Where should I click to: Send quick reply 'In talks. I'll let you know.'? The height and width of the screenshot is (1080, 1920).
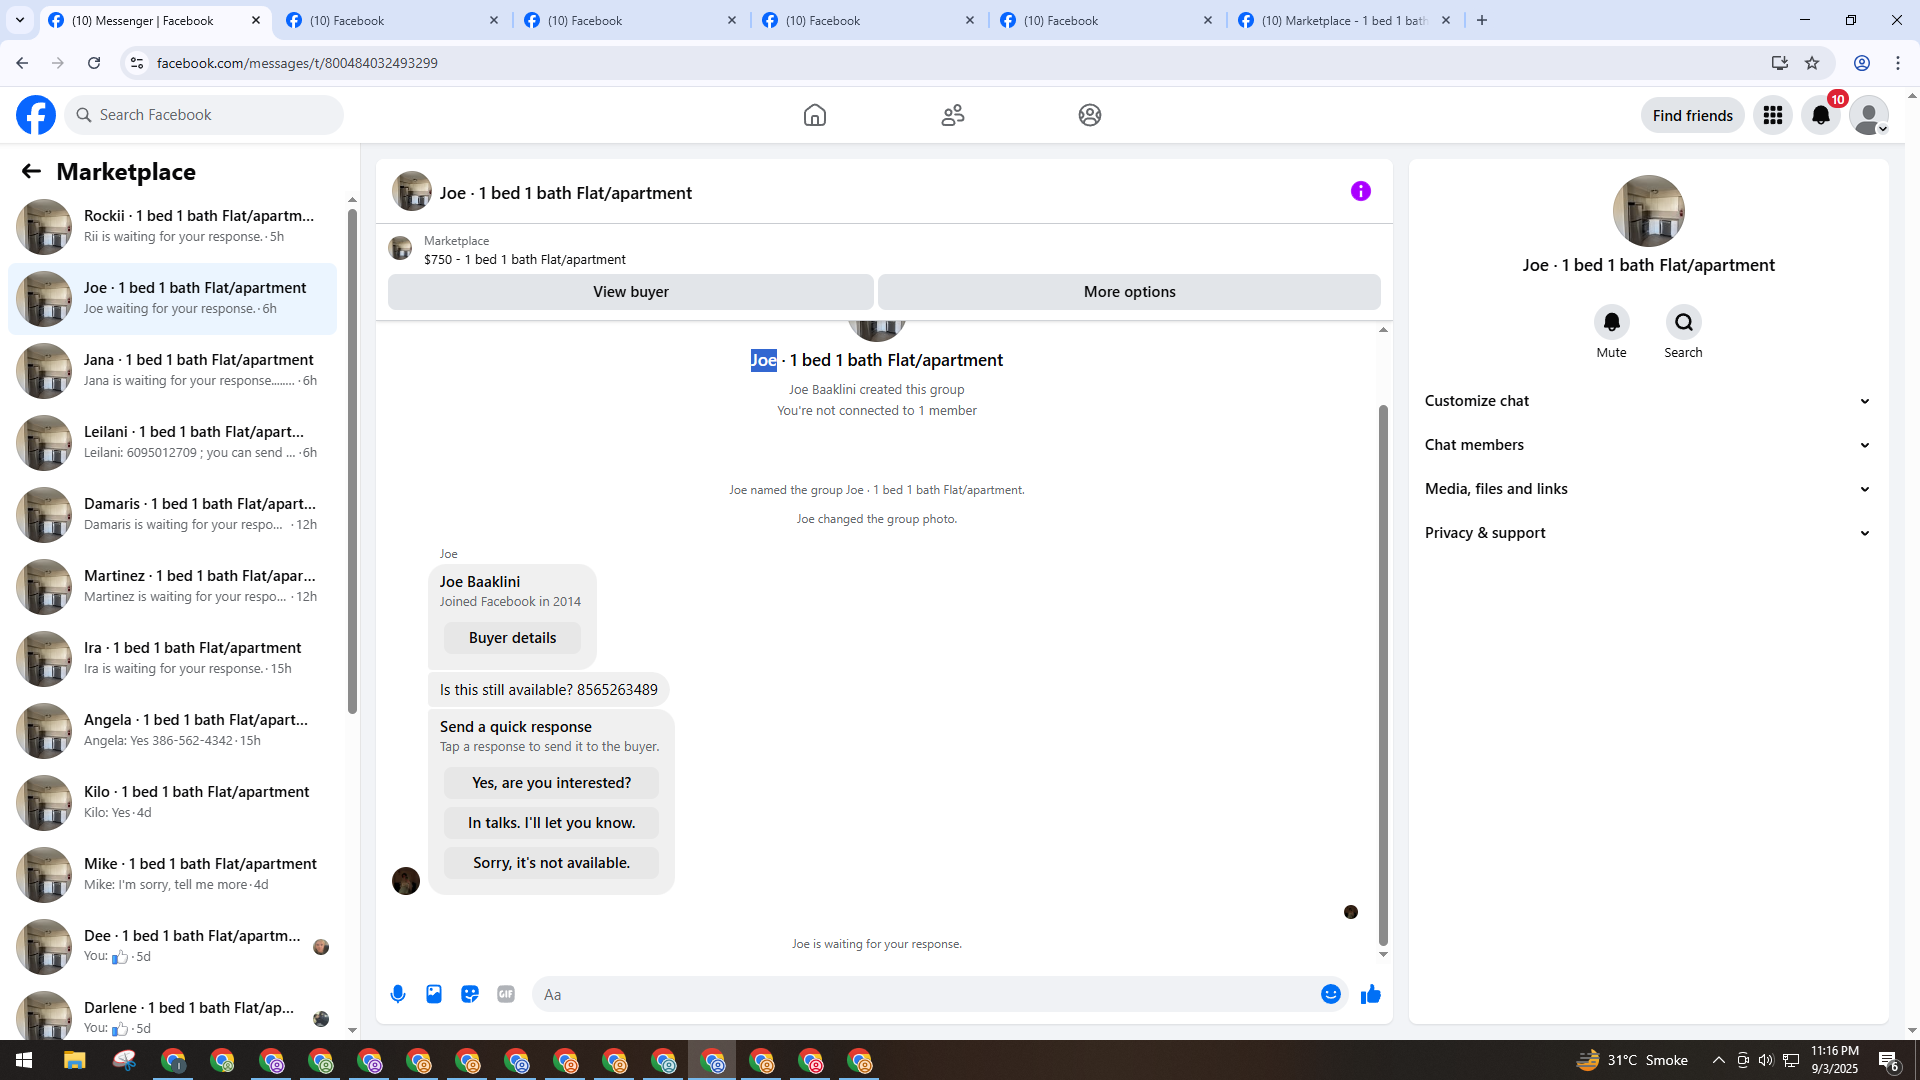pyautogui.click(x=552, y=823)
